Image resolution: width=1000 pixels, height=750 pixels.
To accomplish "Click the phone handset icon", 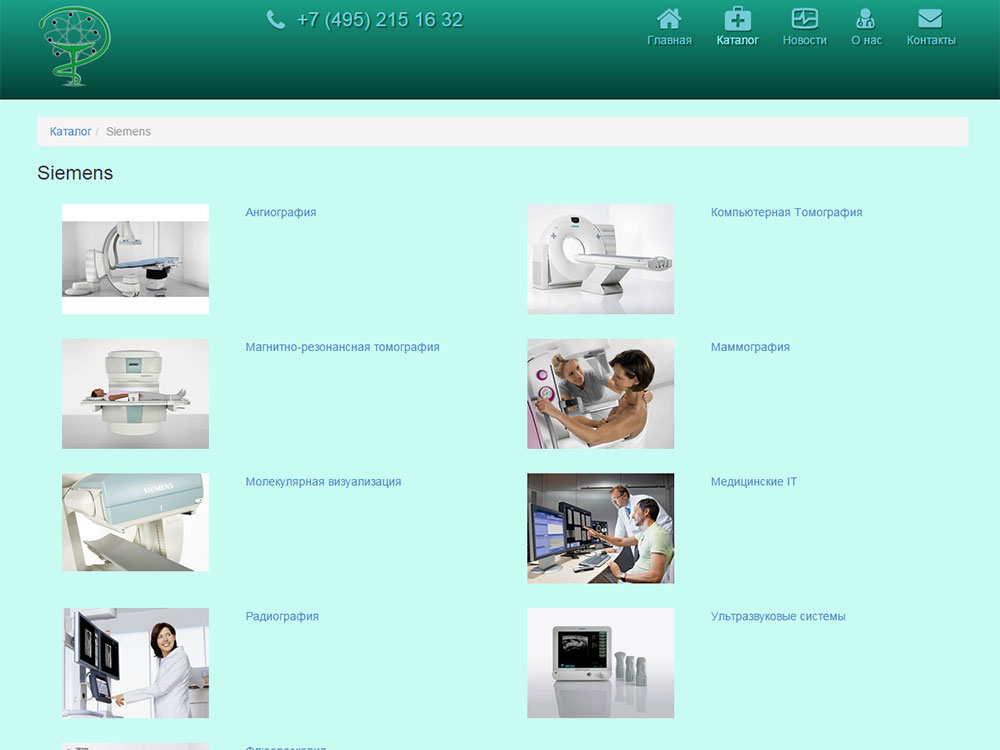I will (276, 20).
